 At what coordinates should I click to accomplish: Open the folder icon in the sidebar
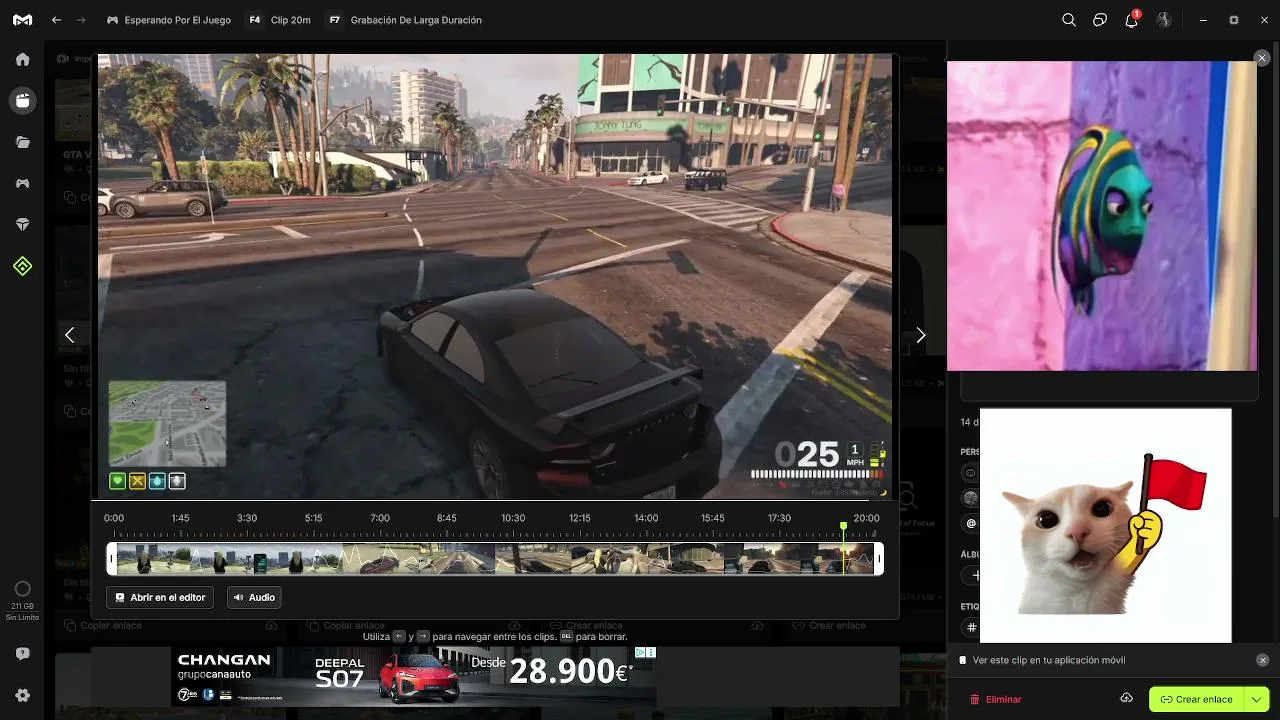(22, 142)
